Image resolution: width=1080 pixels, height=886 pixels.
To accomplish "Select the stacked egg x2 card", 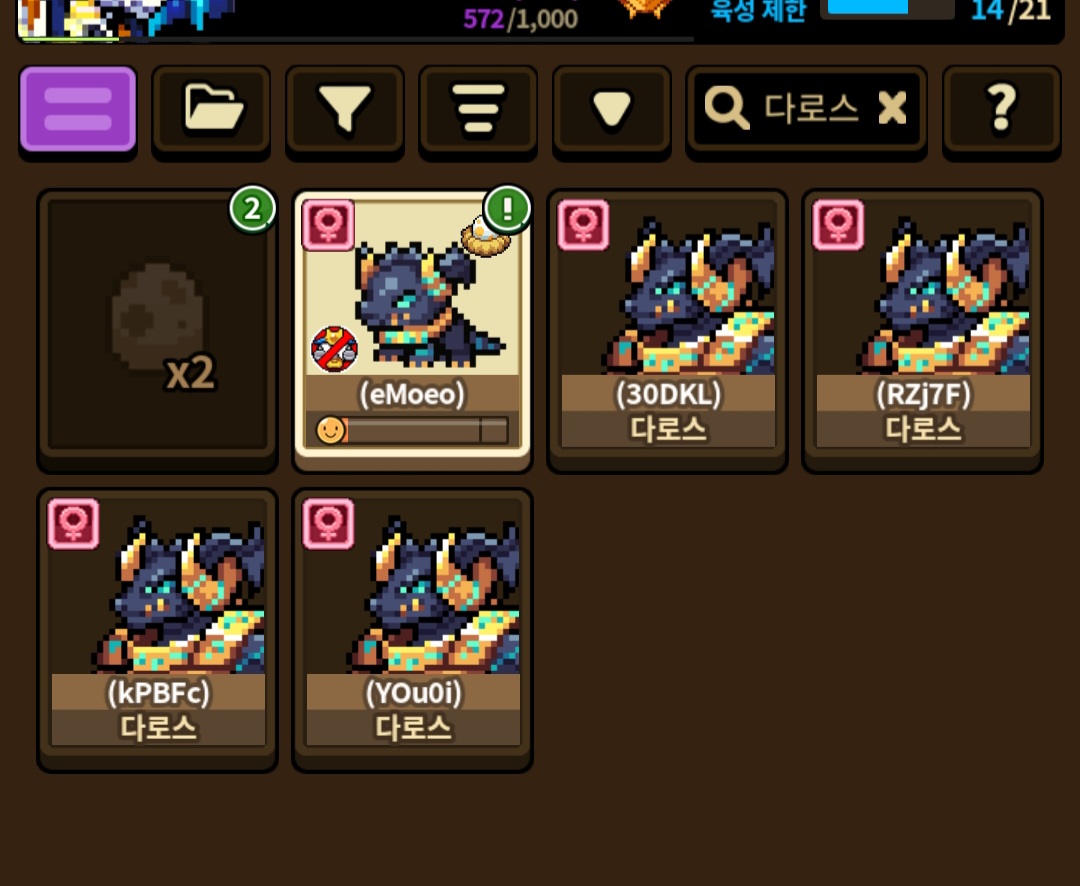I will coord(158,330).
